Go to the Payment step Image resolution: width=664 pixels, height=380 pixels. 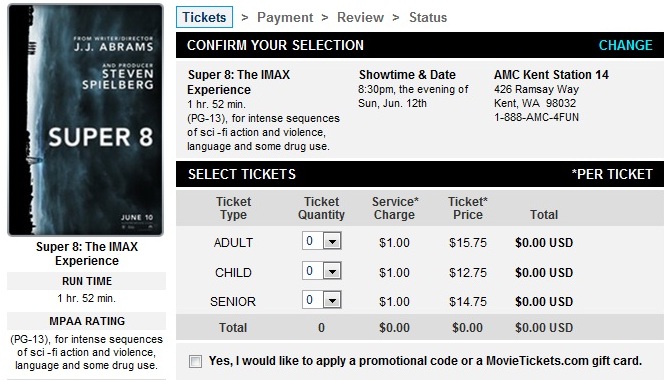[x=285, y=17]
